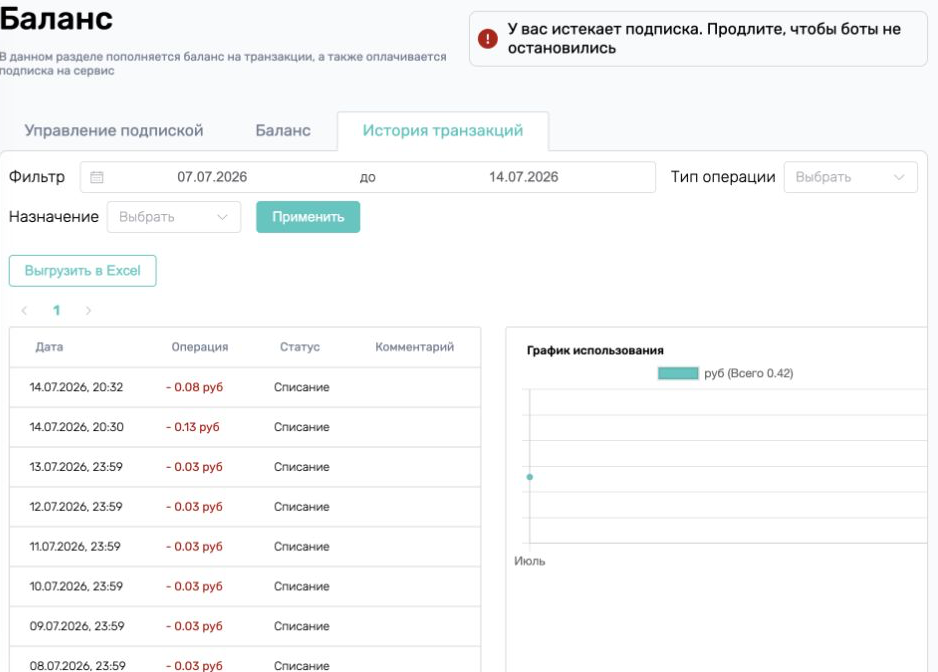The width and height of the screenshot is (938, 672).
Task: Switch to the Баланс tab
Action: [x=283, y=130]
